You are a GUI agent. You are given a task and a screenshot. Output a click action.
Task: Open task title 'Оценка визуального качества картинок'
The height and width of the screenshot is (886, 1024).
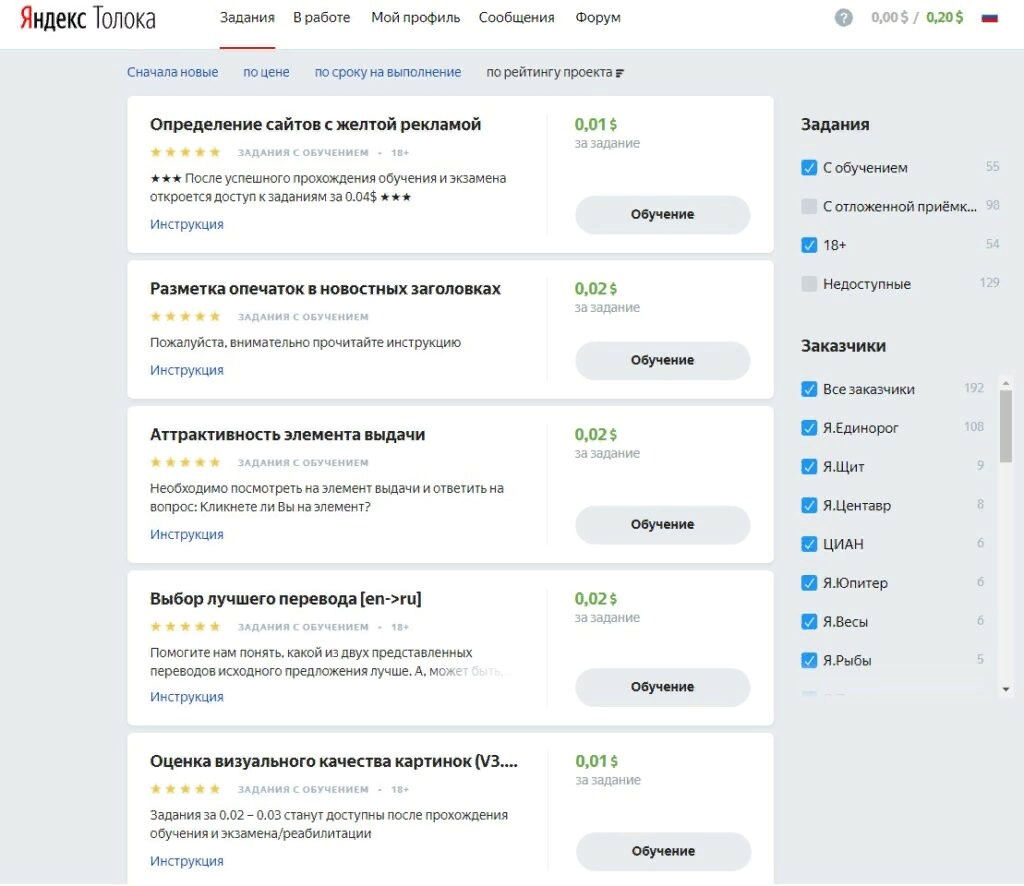pos(333,761)
